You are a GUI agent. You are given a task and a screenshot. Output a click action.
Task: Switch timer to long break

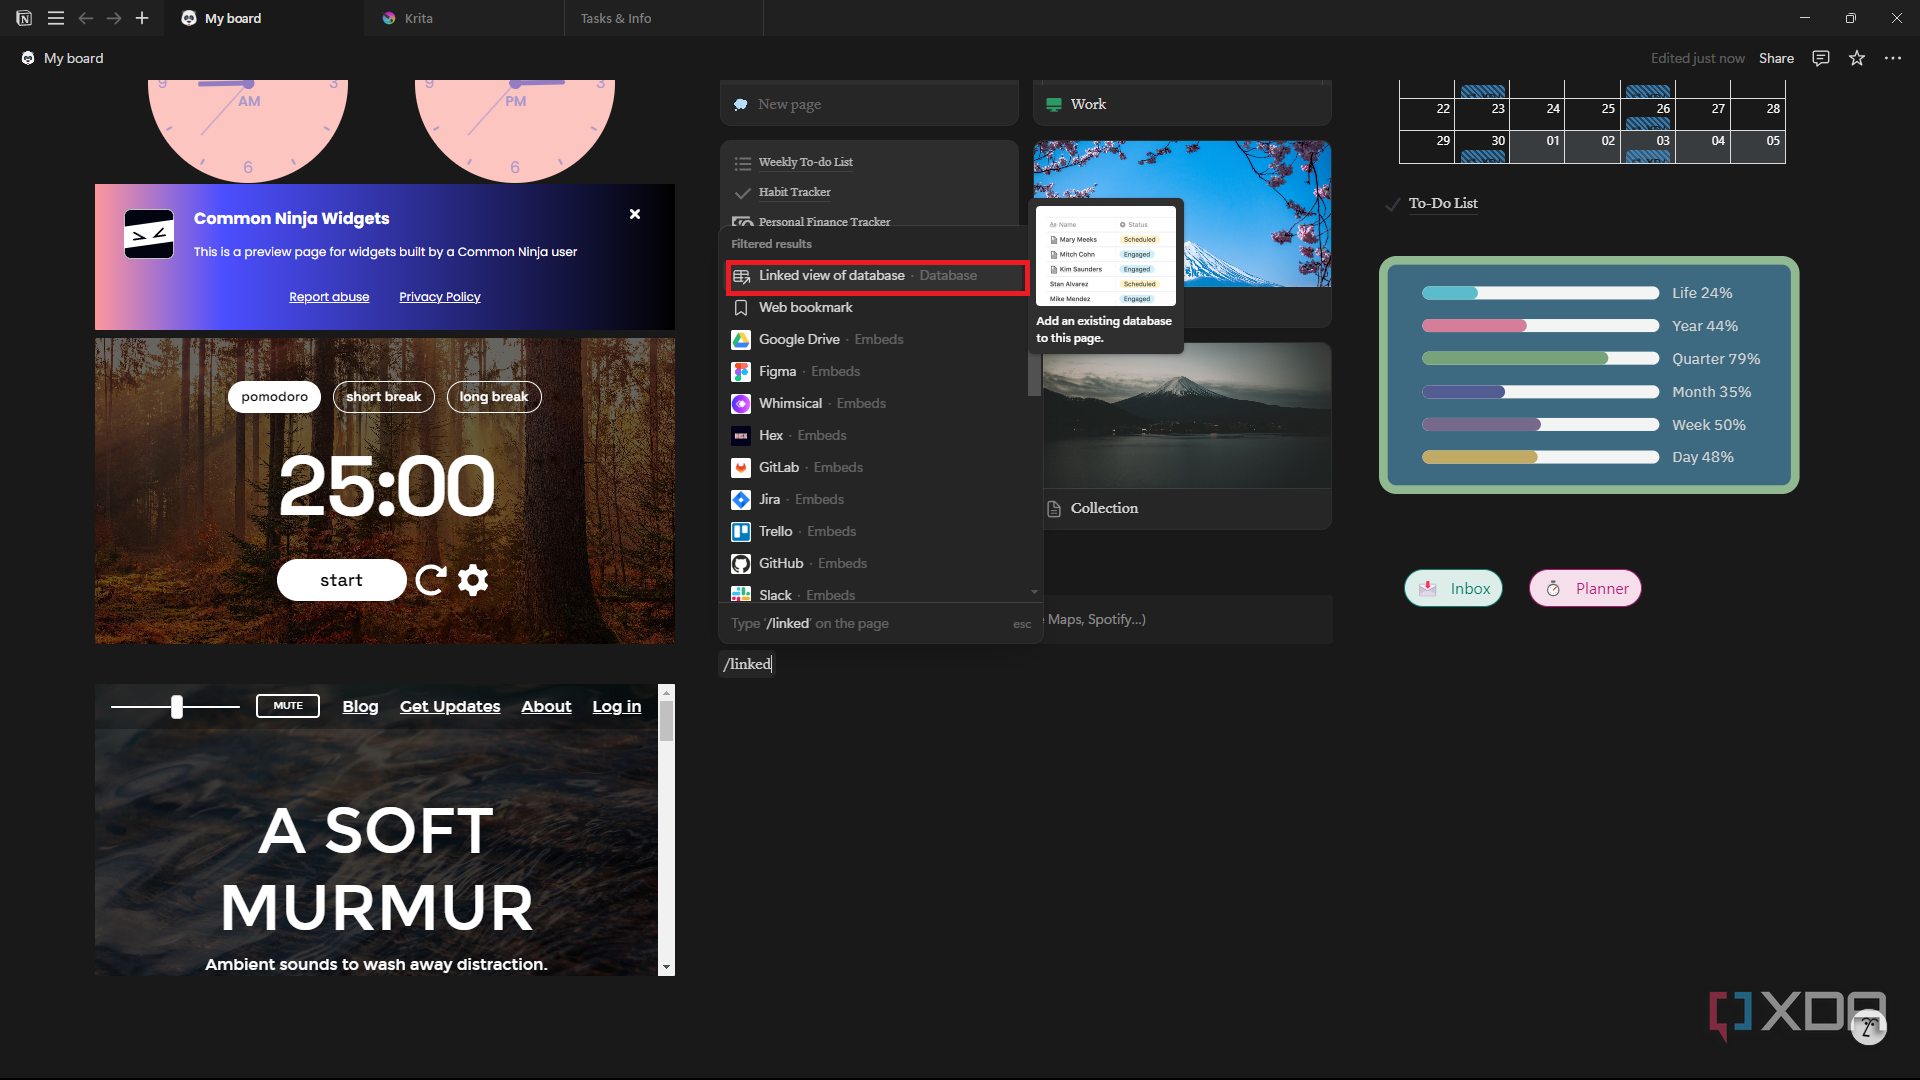tap(494, 397)
